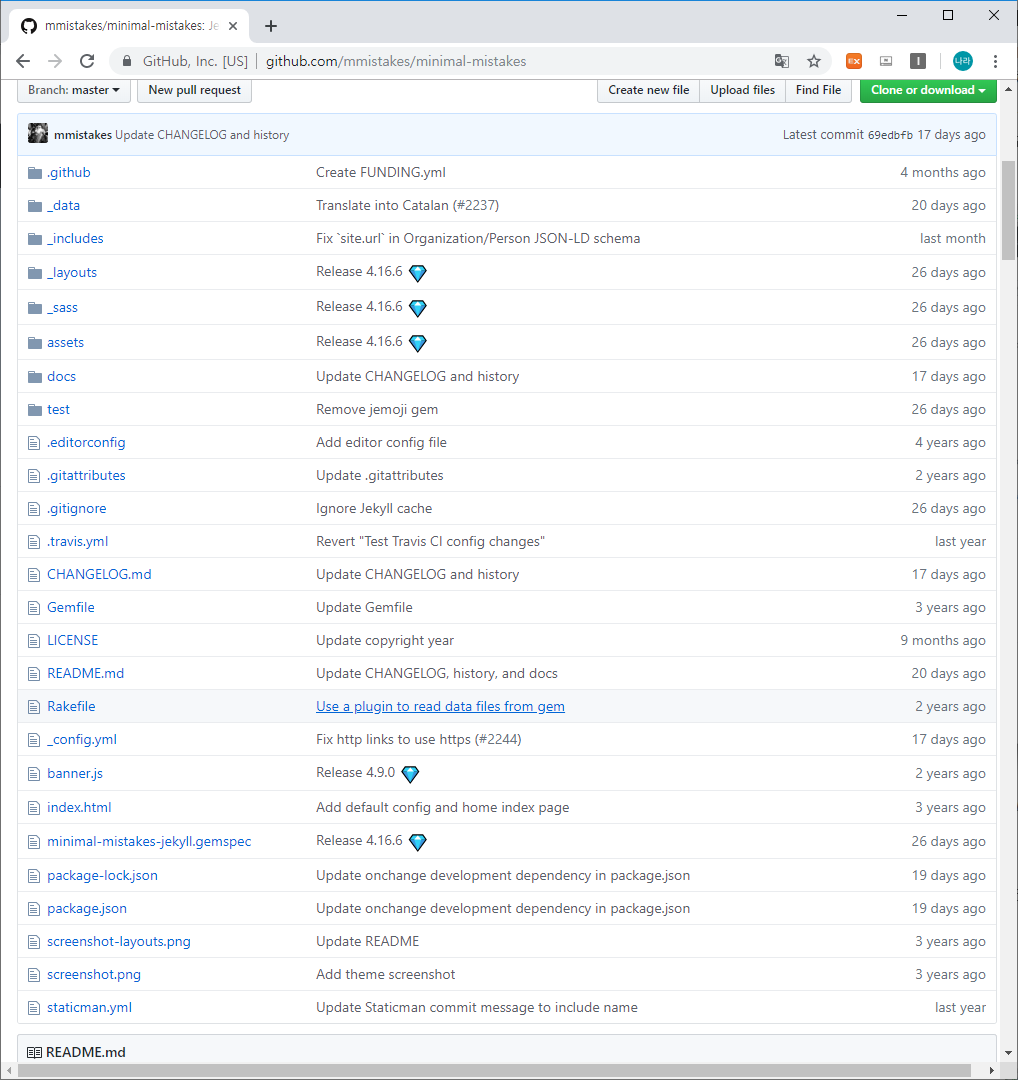Click Find File button
This screenshot has width=1018, height=1080.
point(818,90)
